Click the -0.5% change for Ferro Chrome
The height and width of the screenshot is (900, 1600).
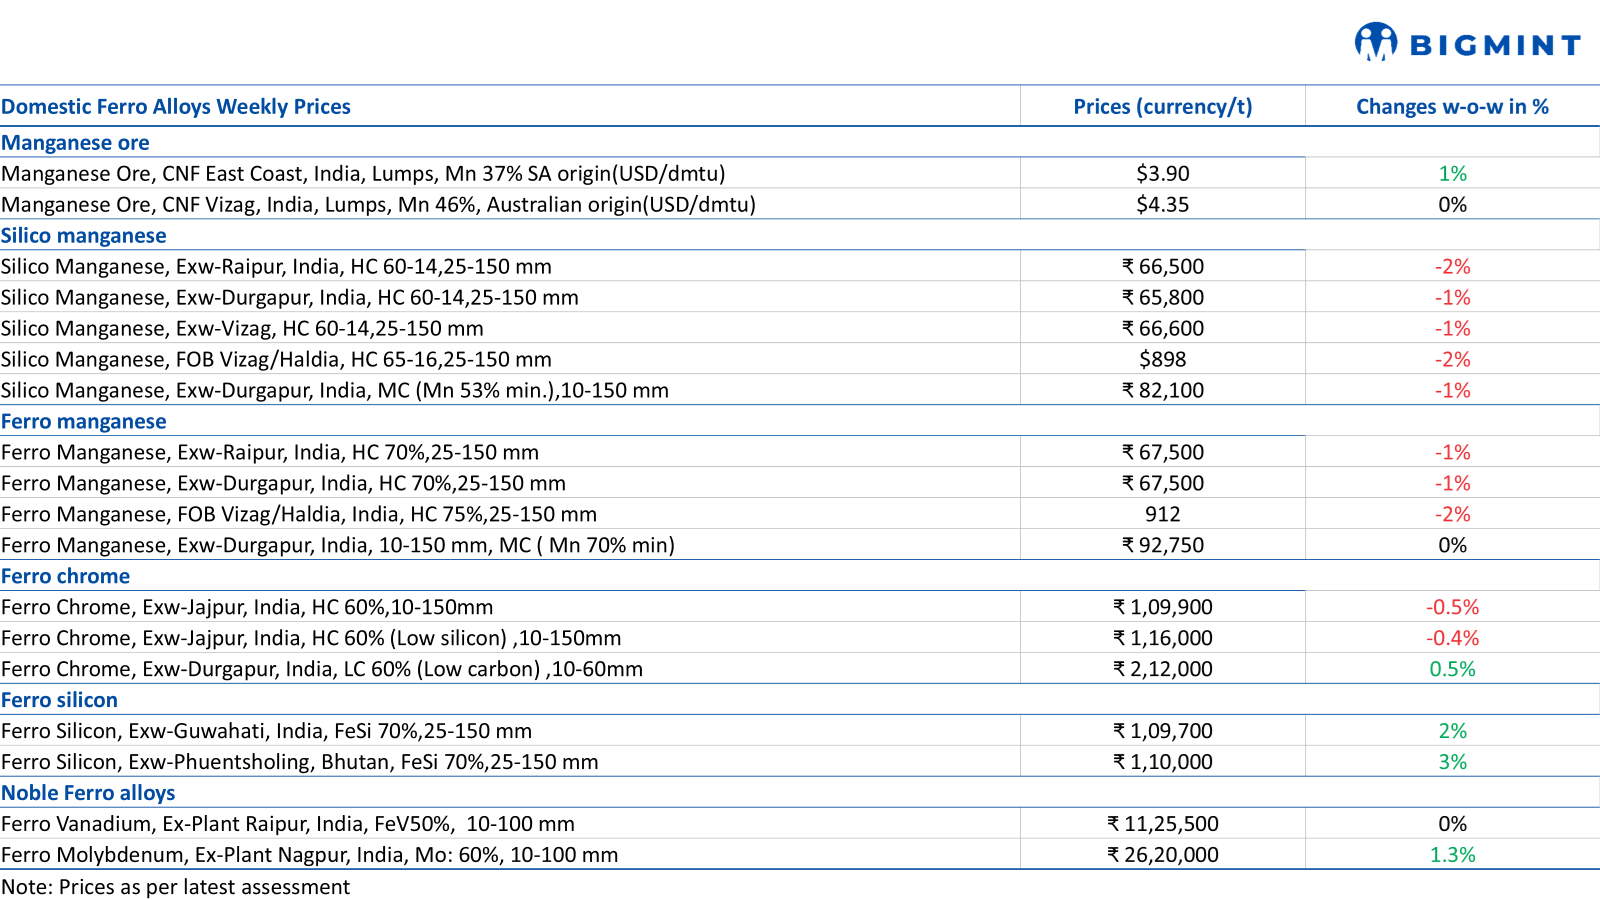coord(1452,608)
